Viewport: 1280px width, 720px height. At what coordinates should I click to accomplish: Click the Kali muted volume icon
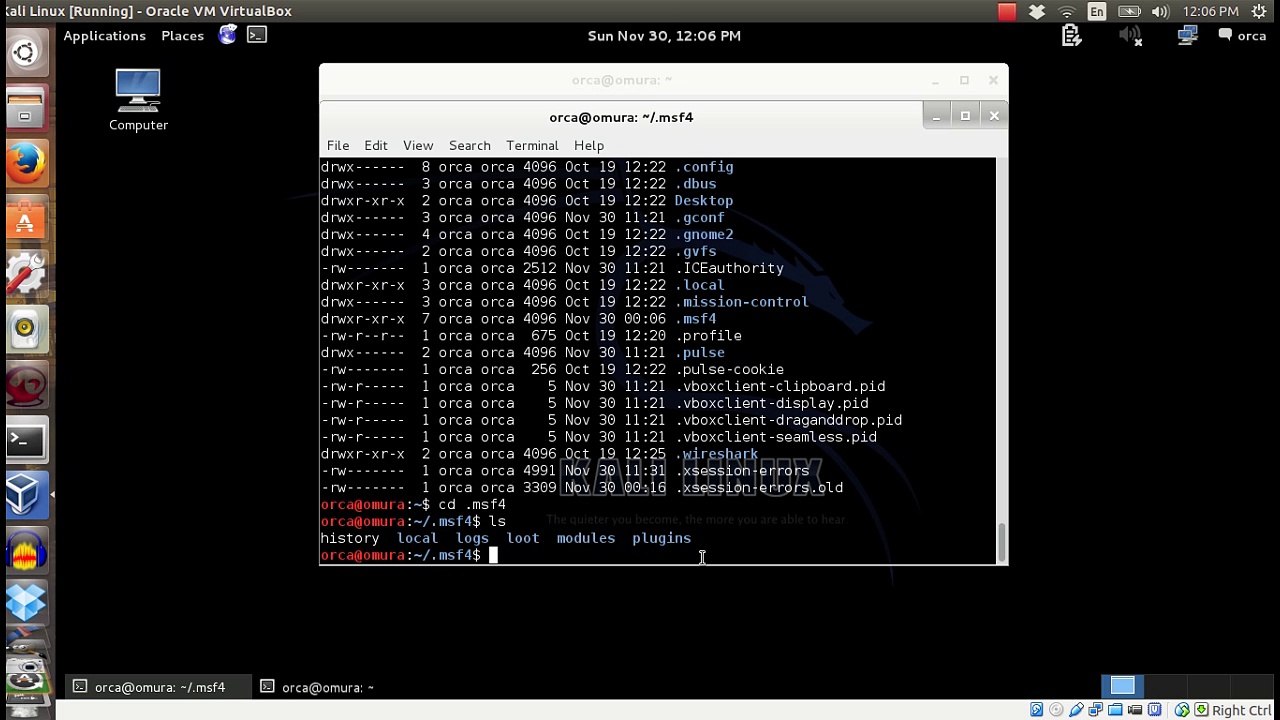tap(1130, 36)
